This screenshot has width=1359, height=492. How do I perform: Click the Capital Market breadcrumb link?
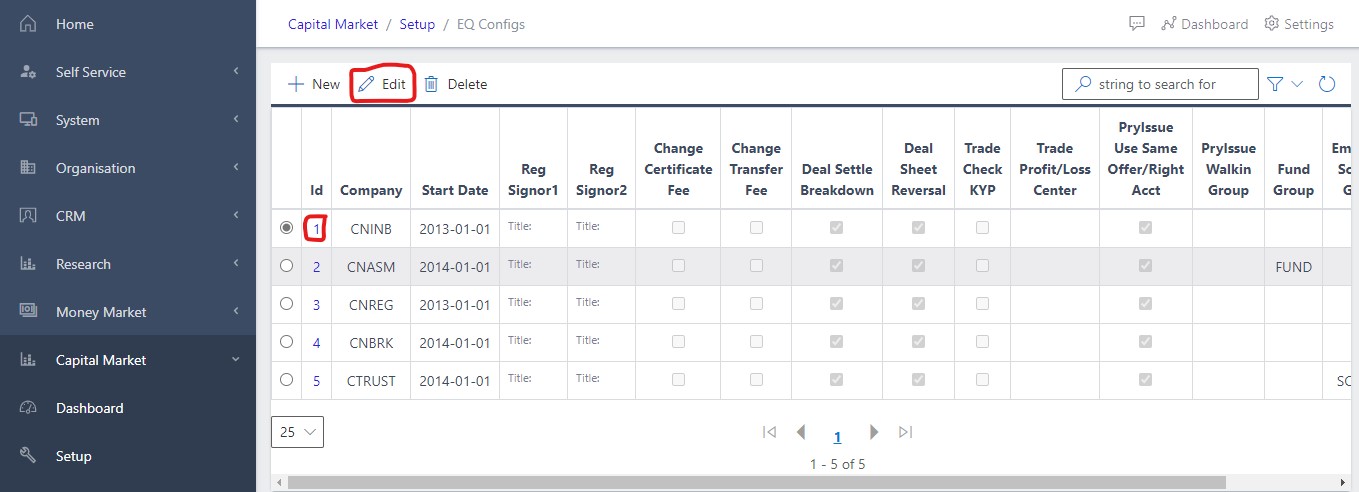333,24
